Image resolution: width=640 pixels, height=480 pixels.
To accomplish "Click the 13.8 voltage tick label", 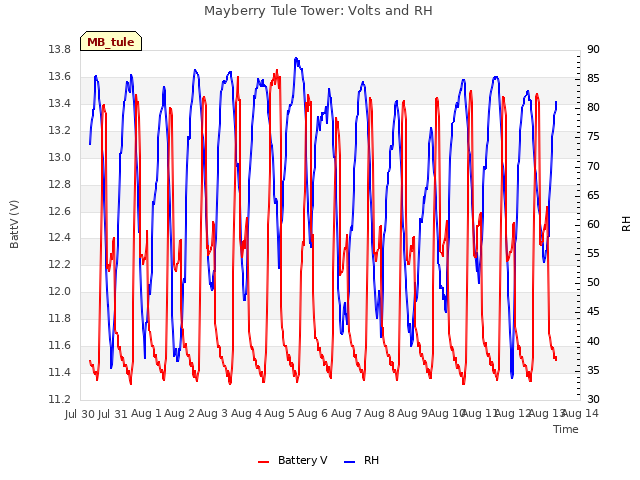I will click(x=59, y=49).
